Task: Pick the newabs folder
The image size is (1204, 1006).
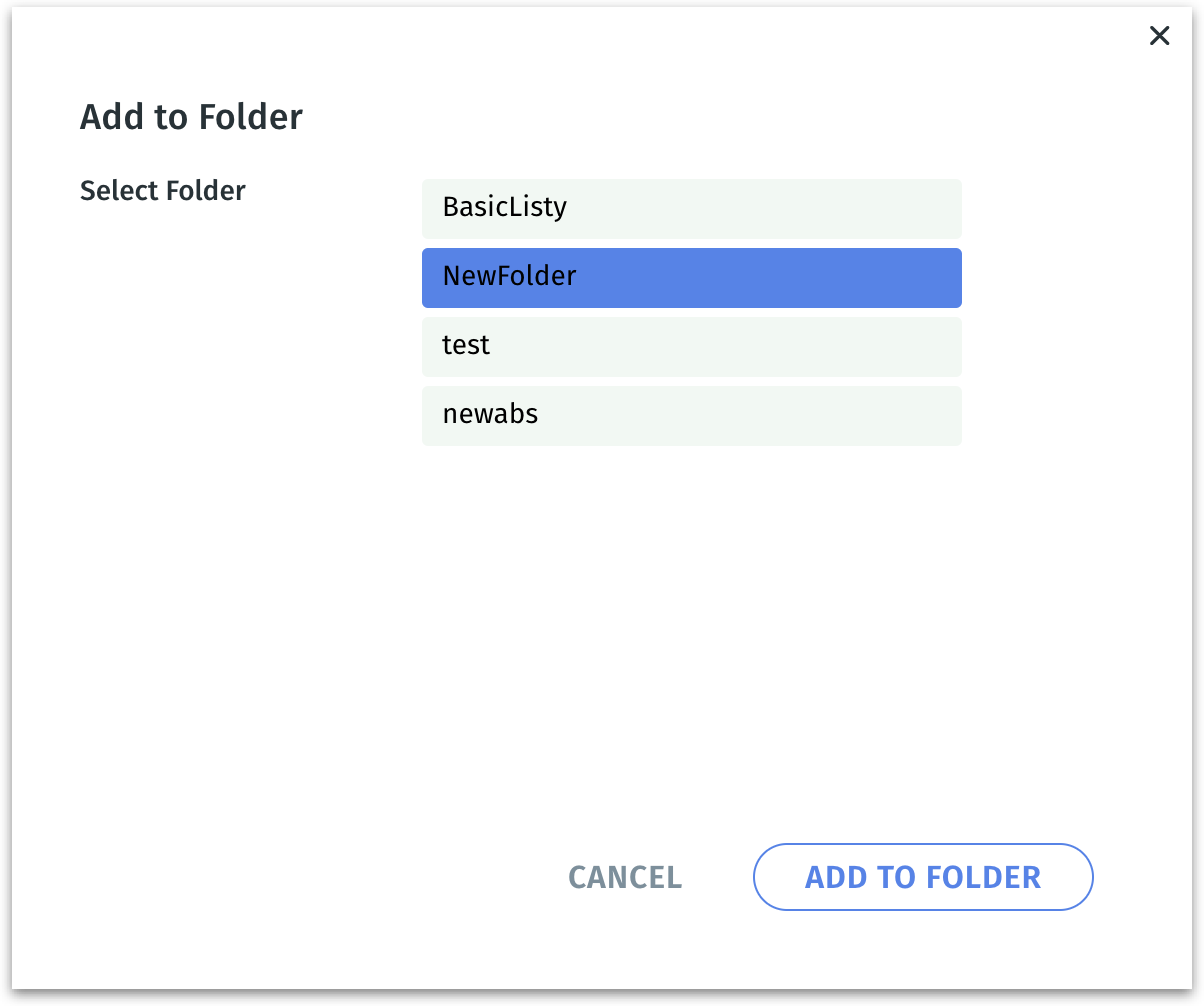Action: [691, 415]
